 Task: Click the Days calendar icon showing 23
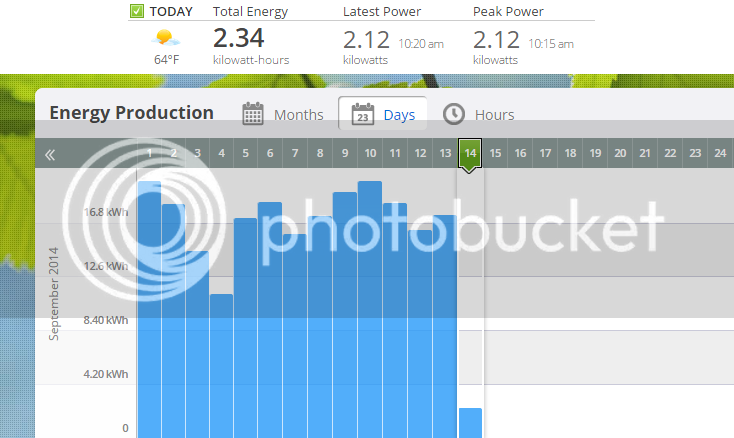click(363, 114)
